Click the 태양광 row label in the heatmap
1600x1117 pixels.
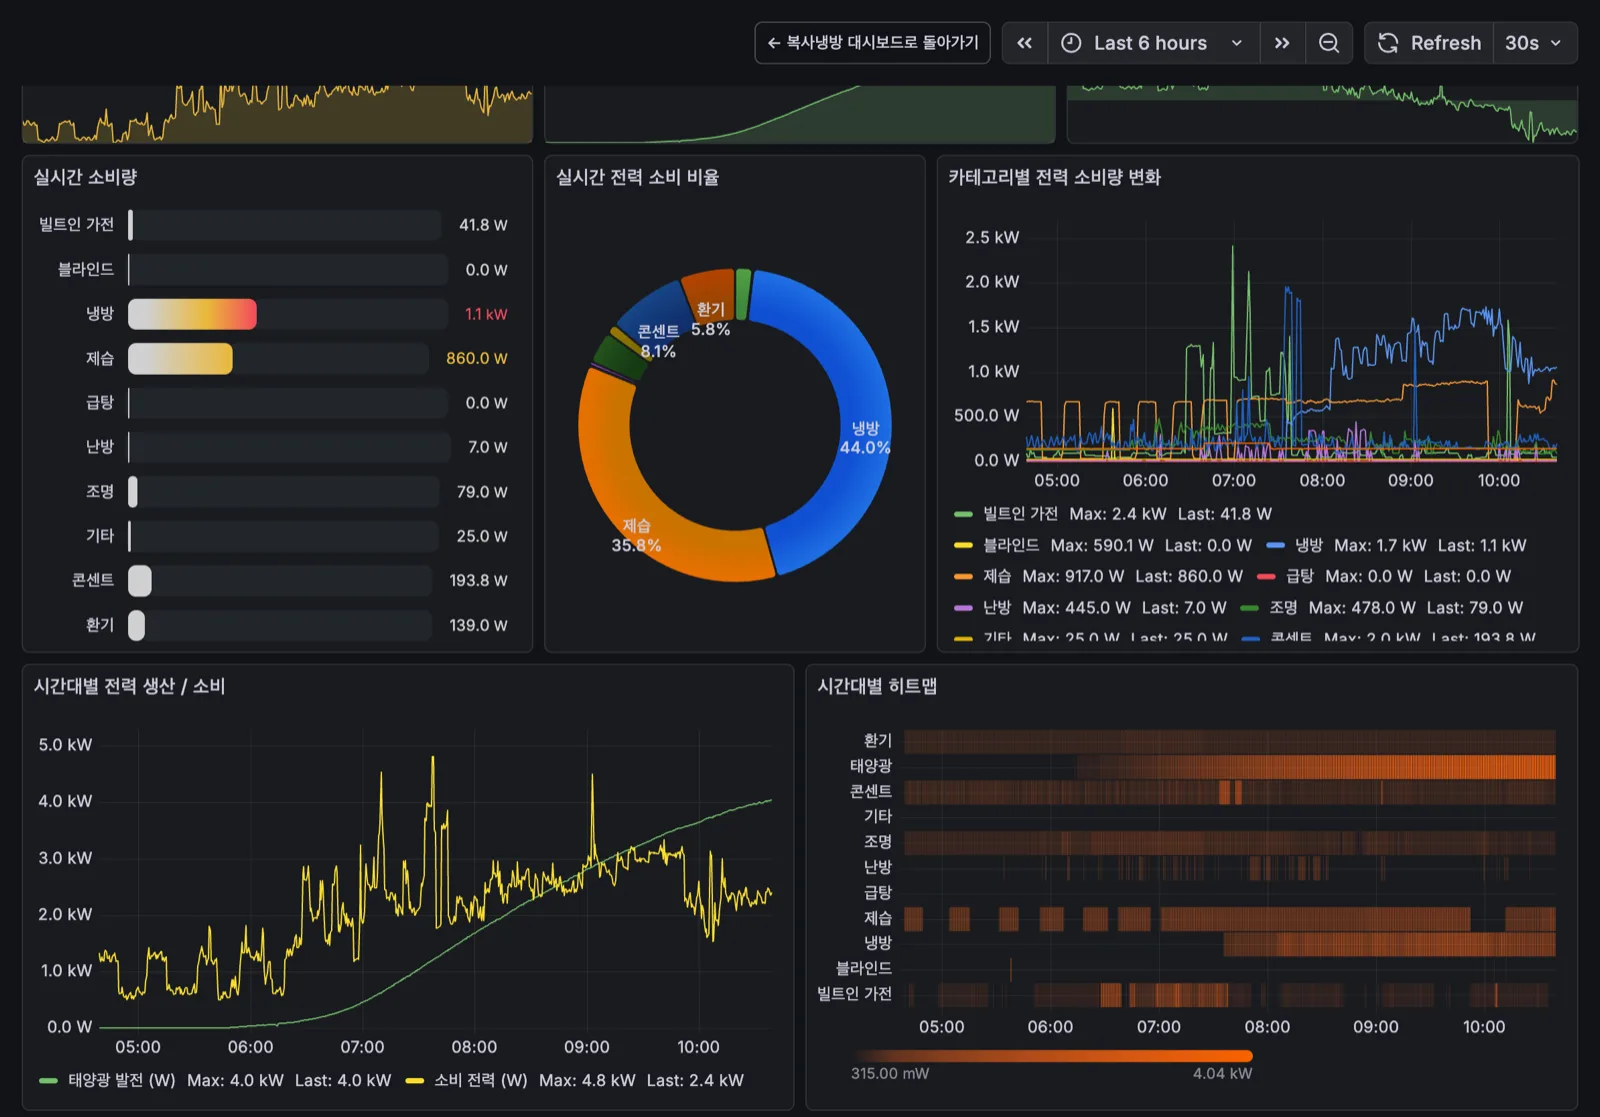pos(871,766)
